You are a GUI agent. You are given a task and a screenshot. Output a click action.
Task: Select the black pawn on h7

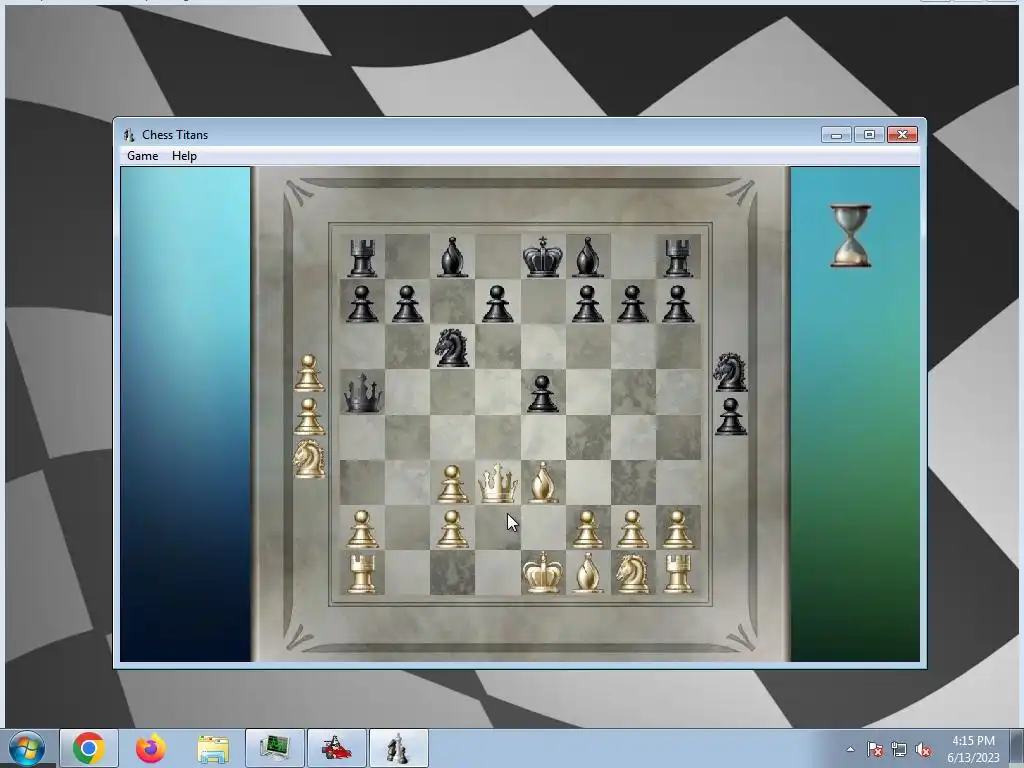pyautogui.click(x=678, y=304)
